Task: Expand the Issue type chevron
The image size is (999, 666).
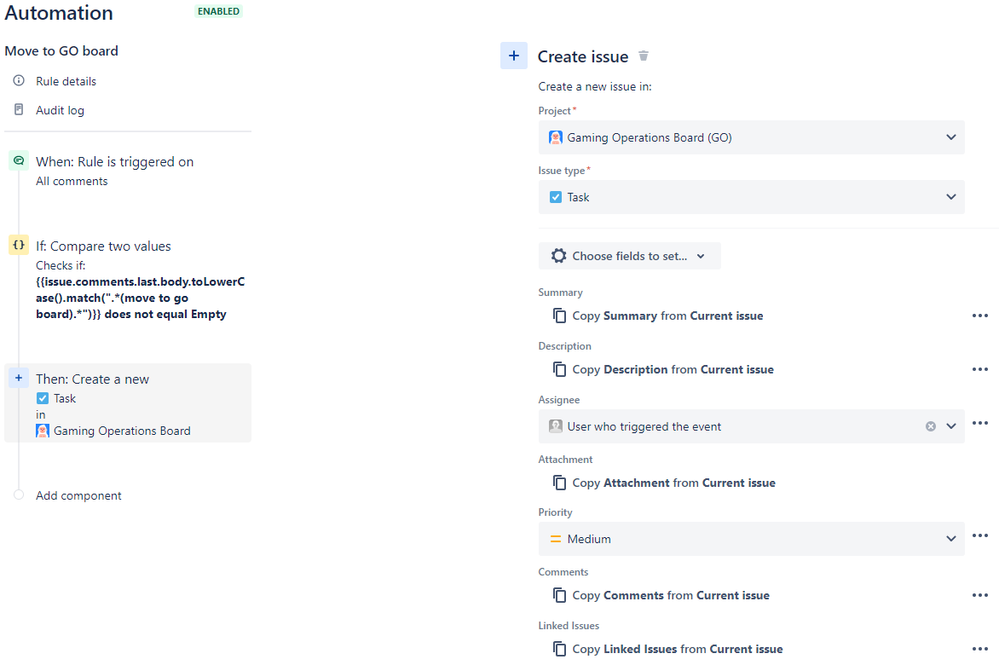Action: pyautogui.click(x=951, y=197)
